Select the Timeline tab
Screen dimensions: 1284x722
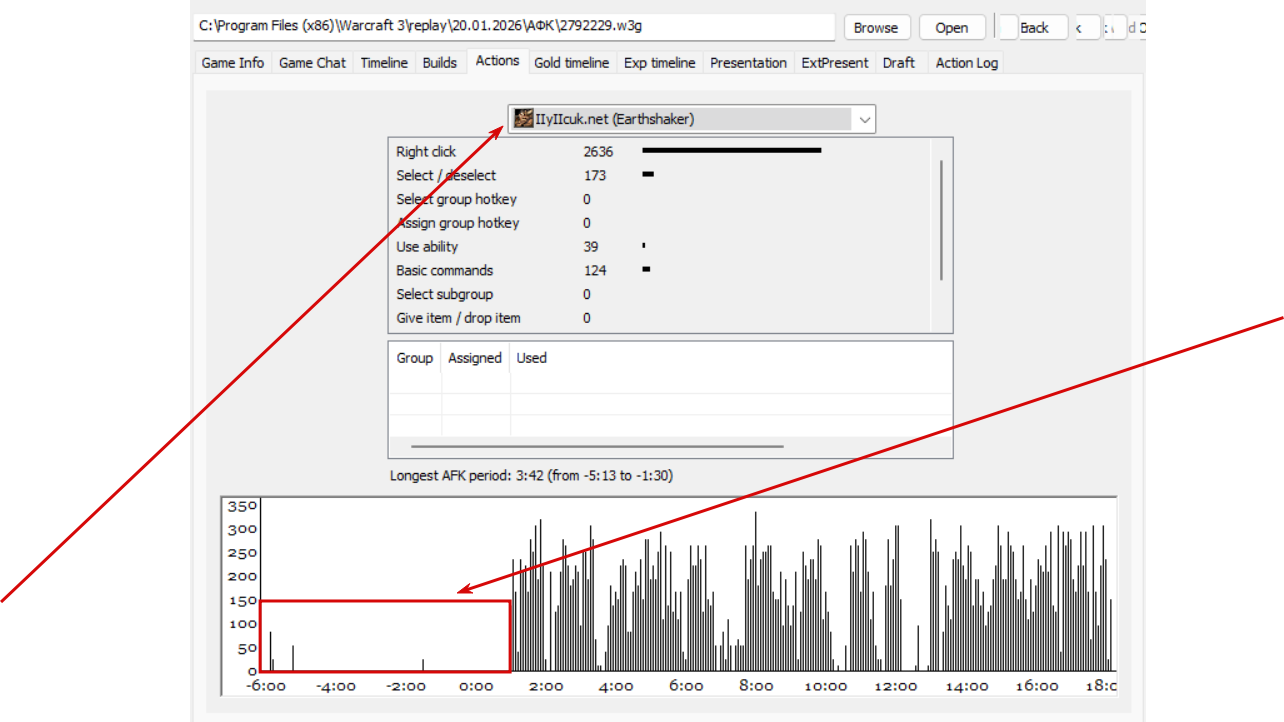384,62
